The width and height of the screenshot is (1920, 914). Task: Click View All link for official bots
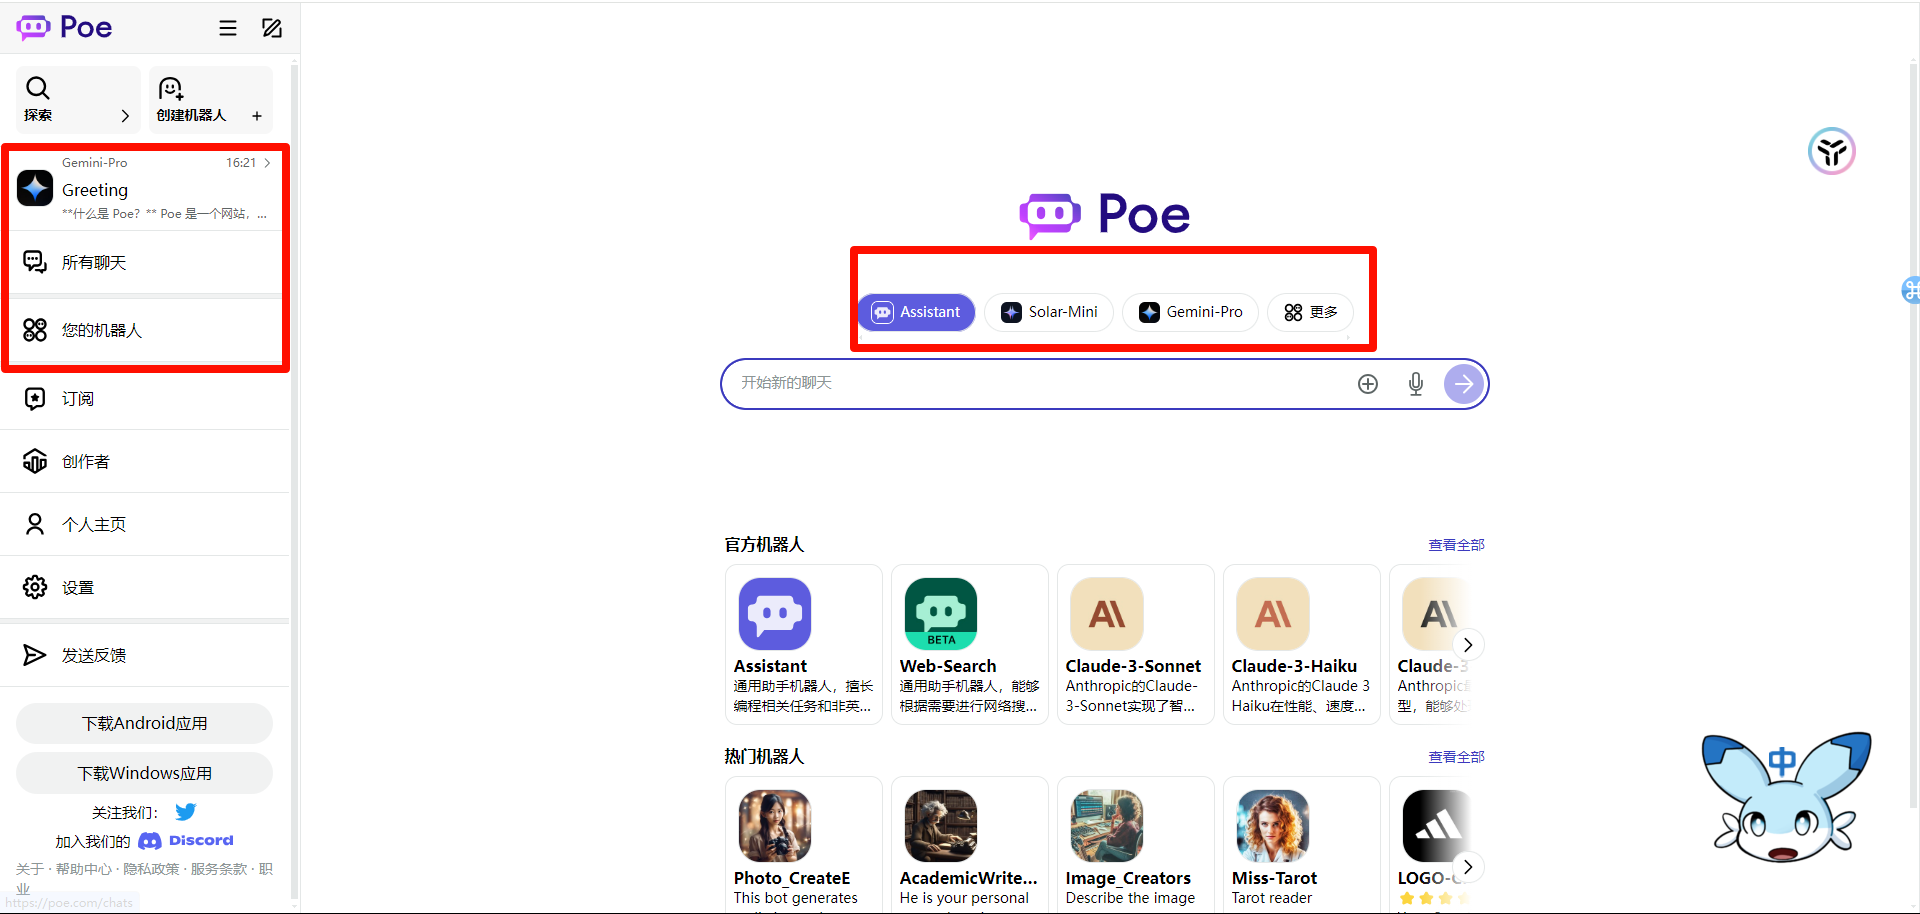tap(1456, 545)
